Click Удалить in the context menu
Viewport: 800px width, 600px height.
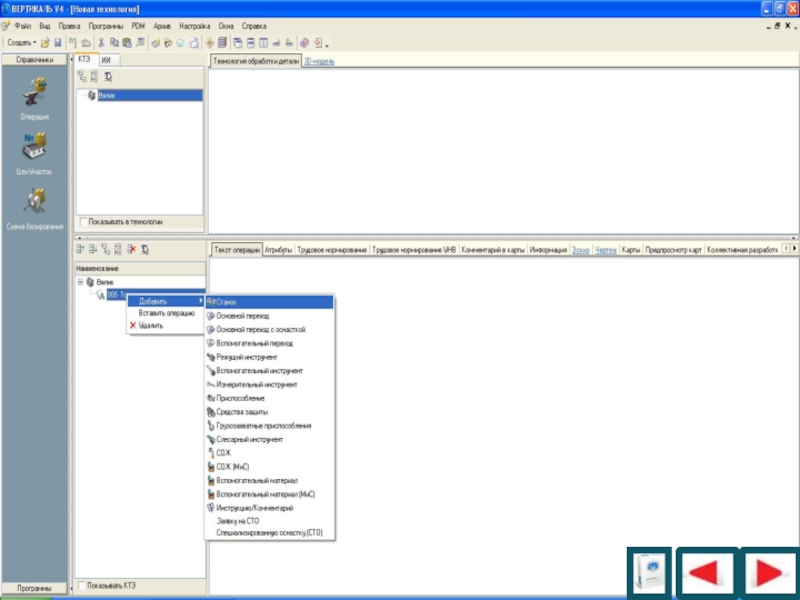(x=150, y=325)
